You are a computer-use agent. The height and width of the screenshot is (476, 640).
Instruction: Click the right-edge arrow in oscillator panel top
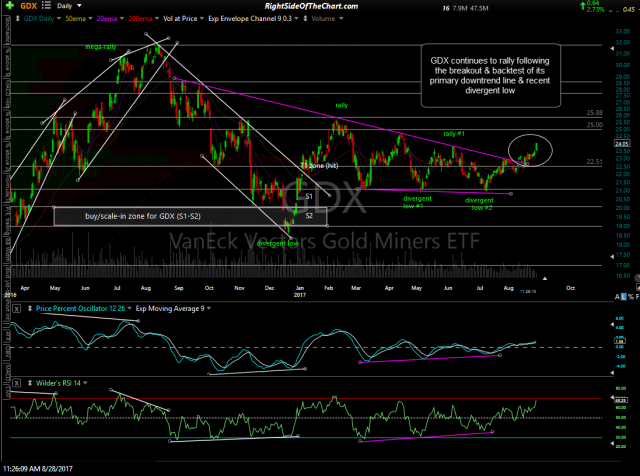tap(612, 325)
